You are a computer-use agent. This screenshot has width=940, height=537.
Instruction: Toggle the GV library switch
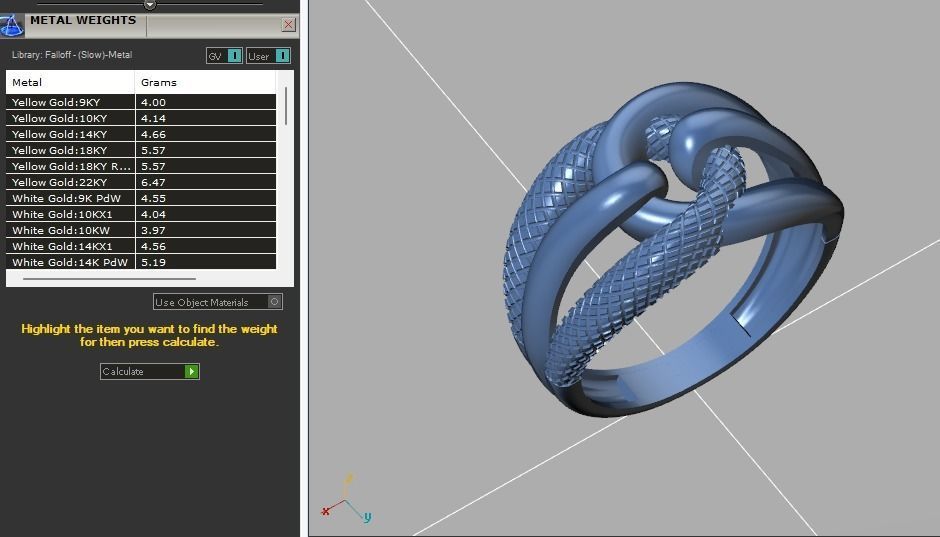pos(224,56)
